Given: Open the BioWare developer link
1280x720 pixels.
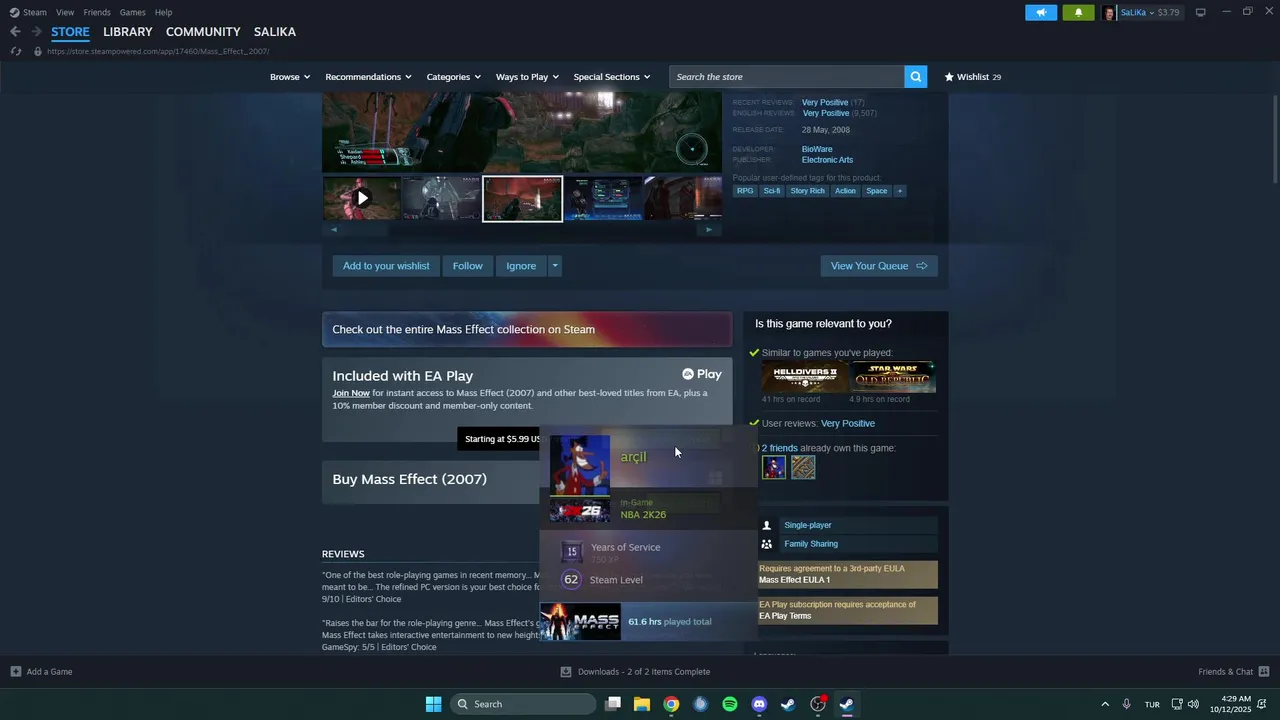Looking at the screenshot, I should (817, 149).
